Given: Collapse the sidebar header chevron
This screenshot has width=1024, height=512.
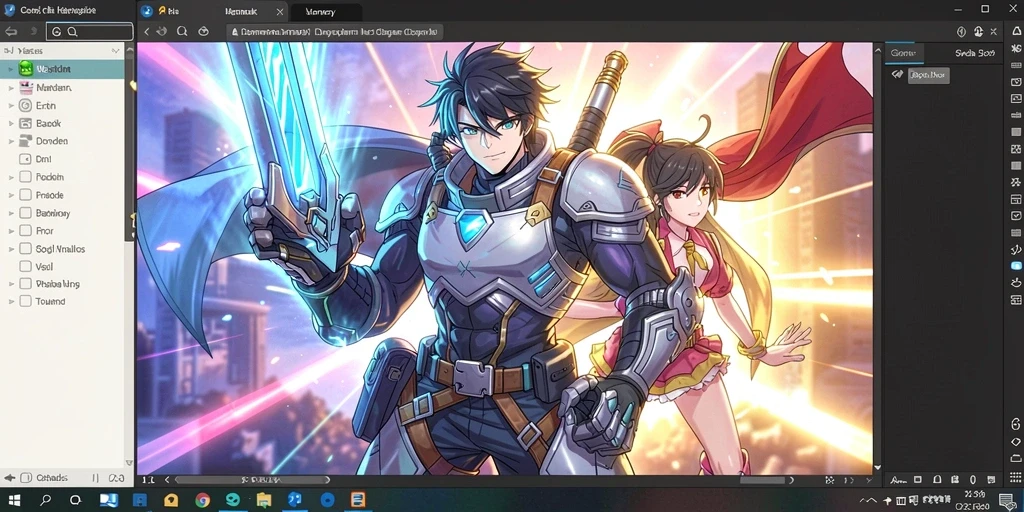Looking at the screenshot, I should coord(116,50).
